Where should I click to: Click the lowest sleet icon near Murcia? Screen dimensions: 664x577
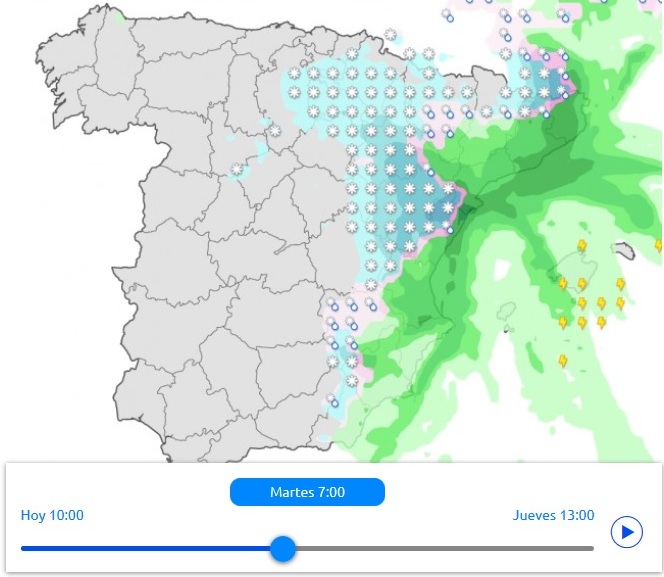(x=332, y=400)
